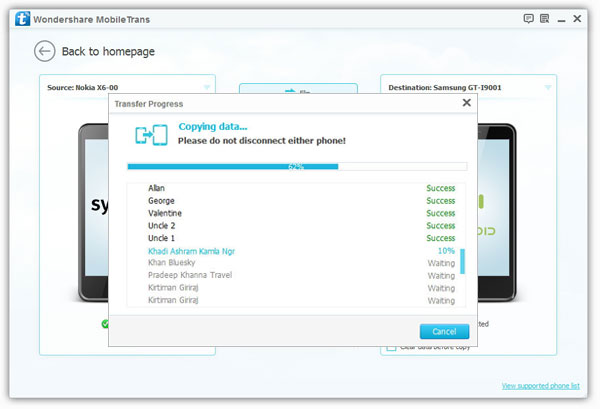Viewport: 600px width, 409px height.
Task: Toggle Clear data before copy checkbox
Action: coord(391,347)
